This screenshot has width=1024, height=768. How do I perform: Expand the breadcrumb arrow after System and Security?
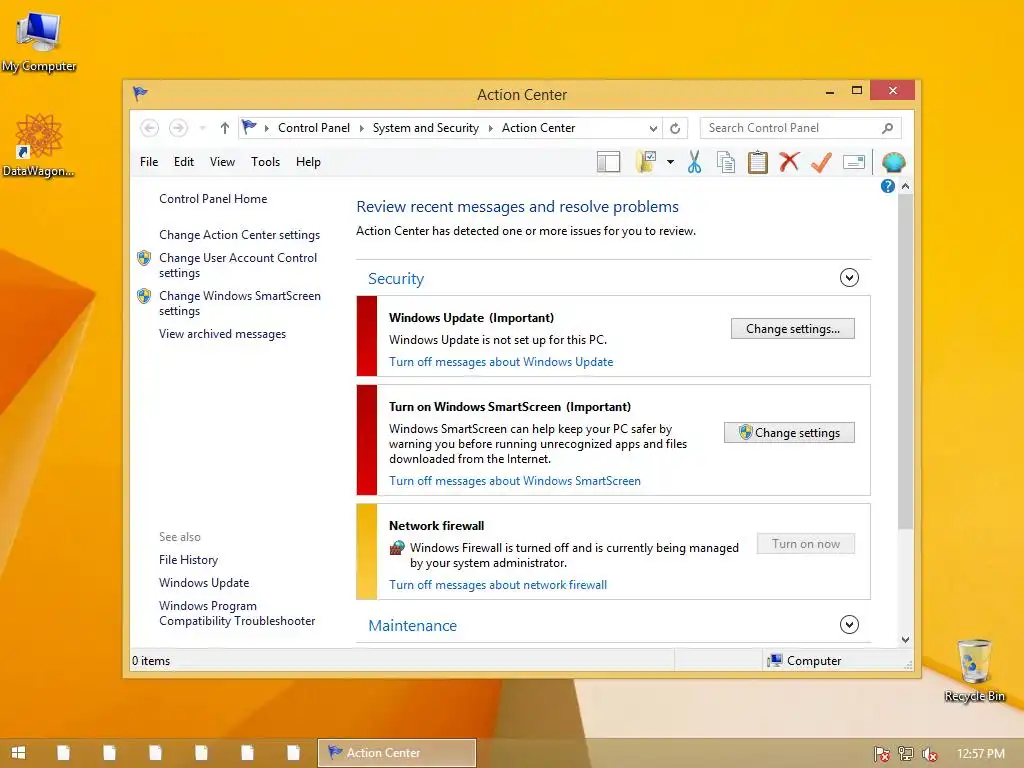coord(490,128)
